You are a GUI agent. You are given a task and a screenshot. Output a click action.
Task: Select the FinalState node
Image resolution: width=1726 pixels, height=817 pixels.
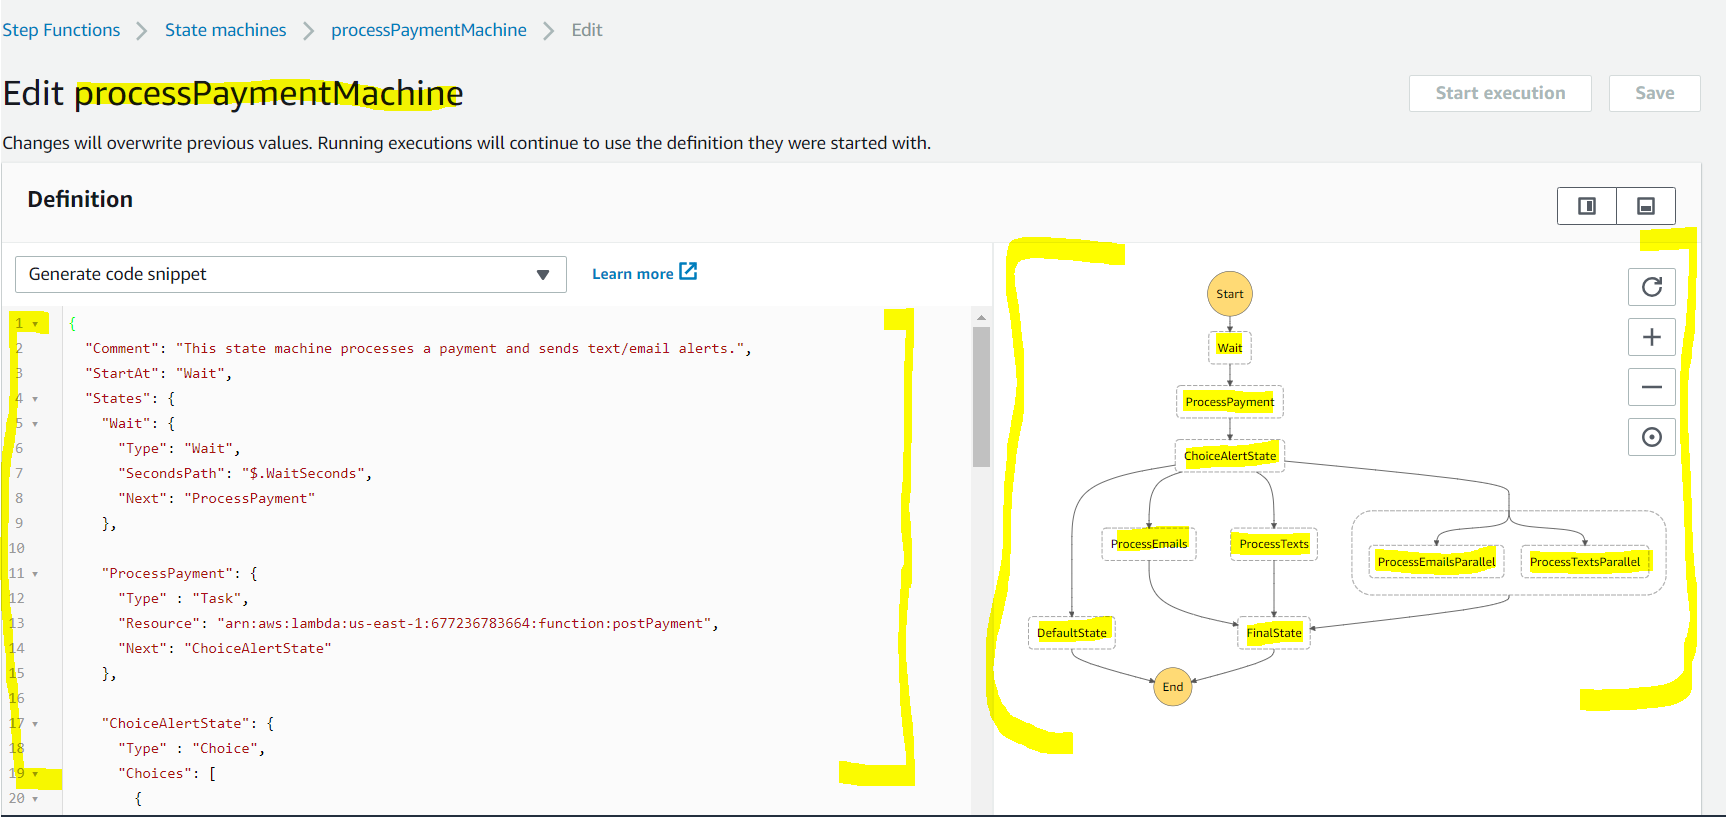(1274, 633)
